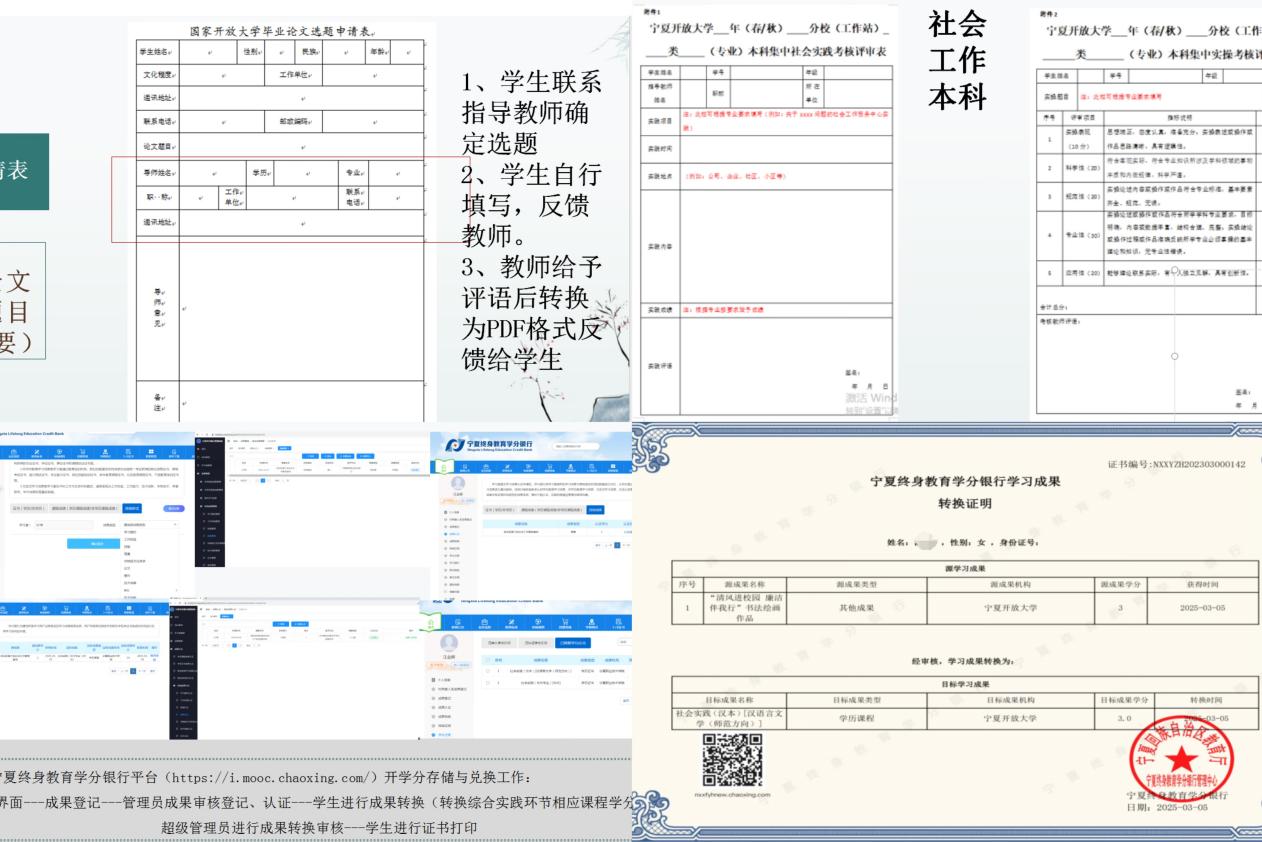1262x842 pixels.
Task: Tick the row 2 checkbox in the bottom-right results table
Action: (488, 683)
